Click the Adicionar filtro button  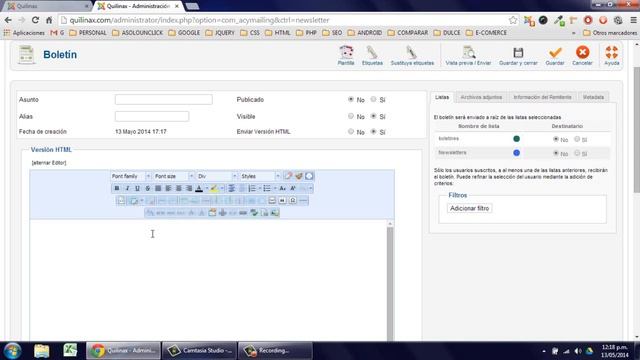[469, 208]
